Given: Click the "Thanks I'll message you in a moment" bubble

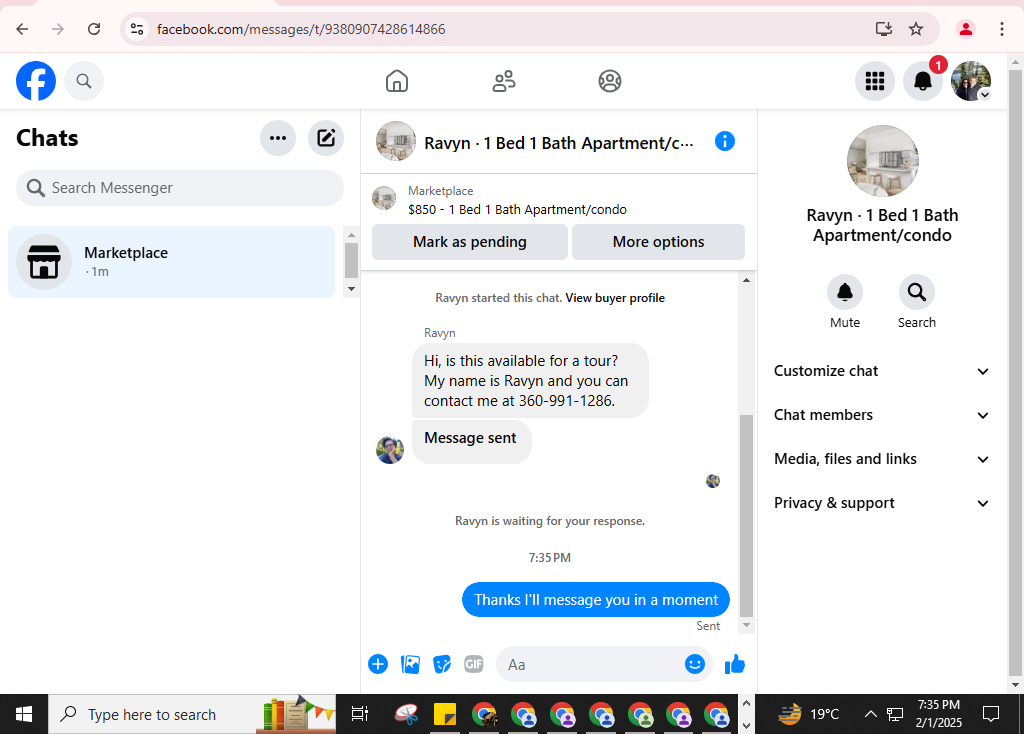Looking at the screenshot, I should click(596, 599).
